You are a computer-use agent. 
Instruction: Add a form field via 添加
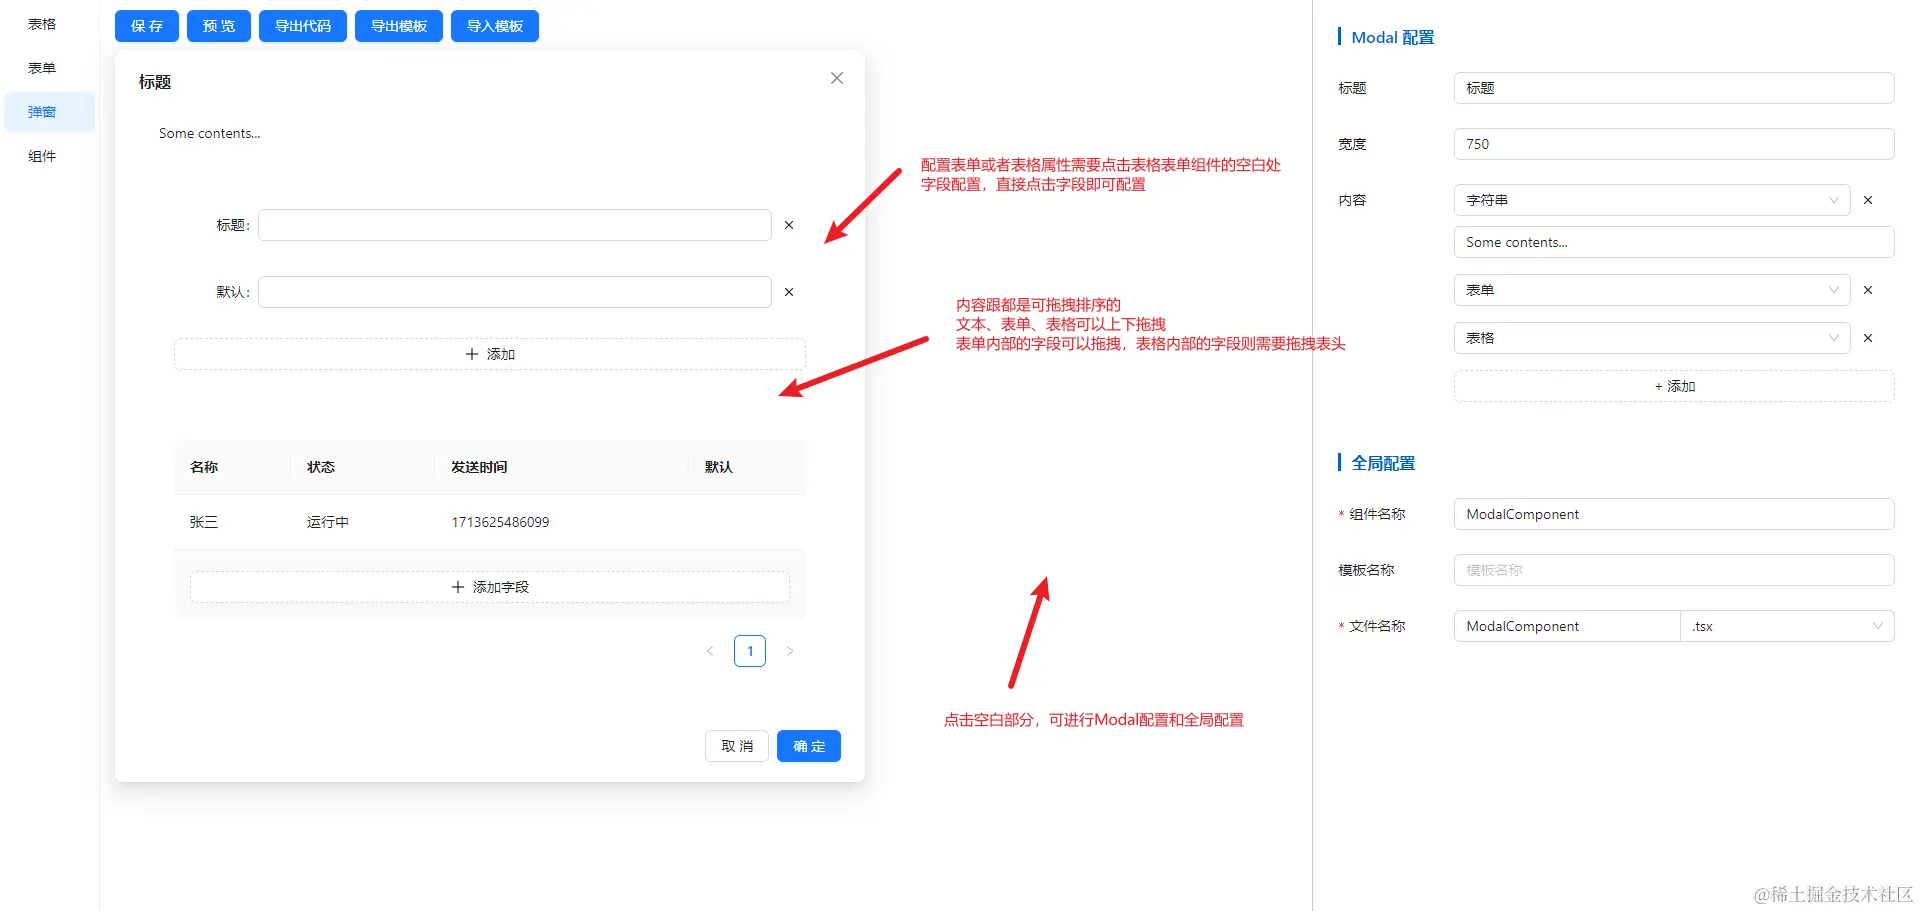point(490,354)
